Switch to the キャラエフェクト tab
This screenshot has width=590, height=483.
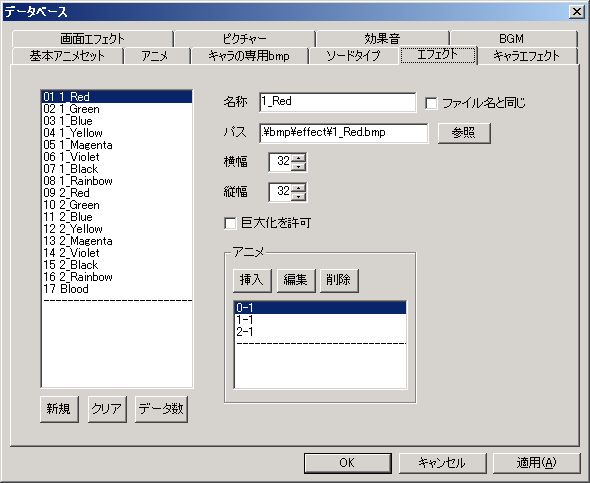(x=527, y=56)
